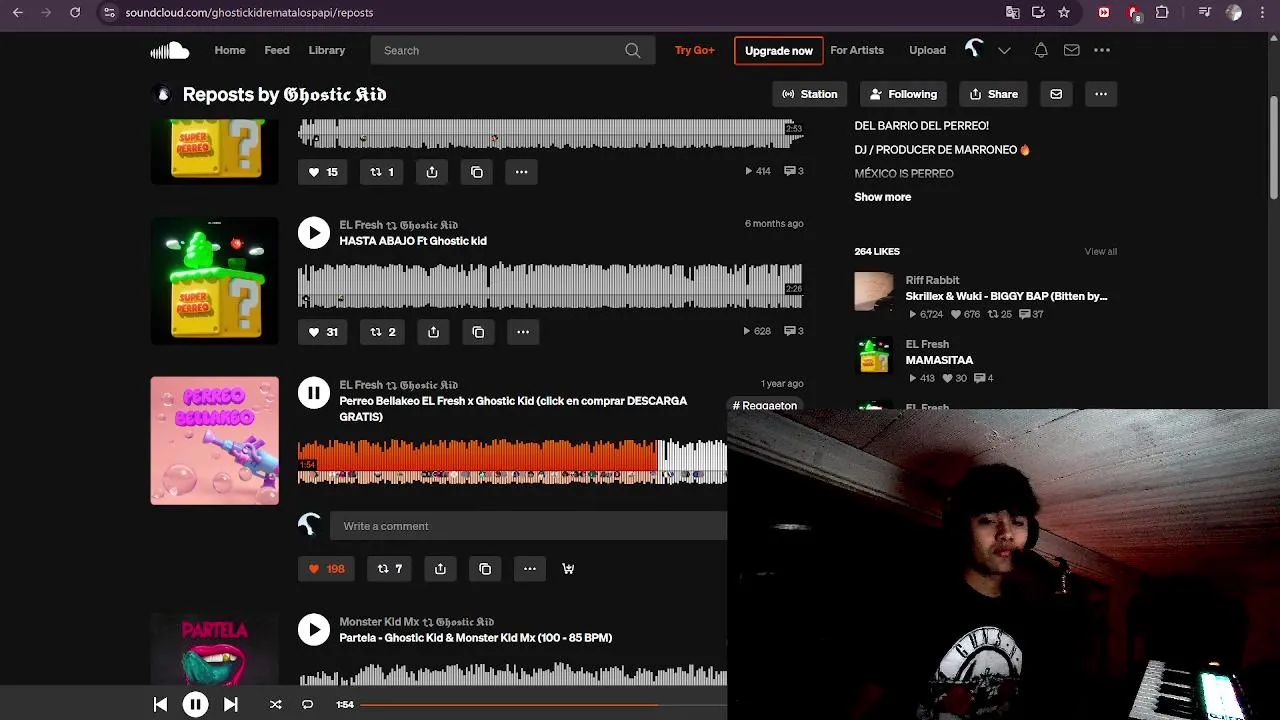Click Upgrade now button
1280x720 pixels.
(x=779, y=50)
